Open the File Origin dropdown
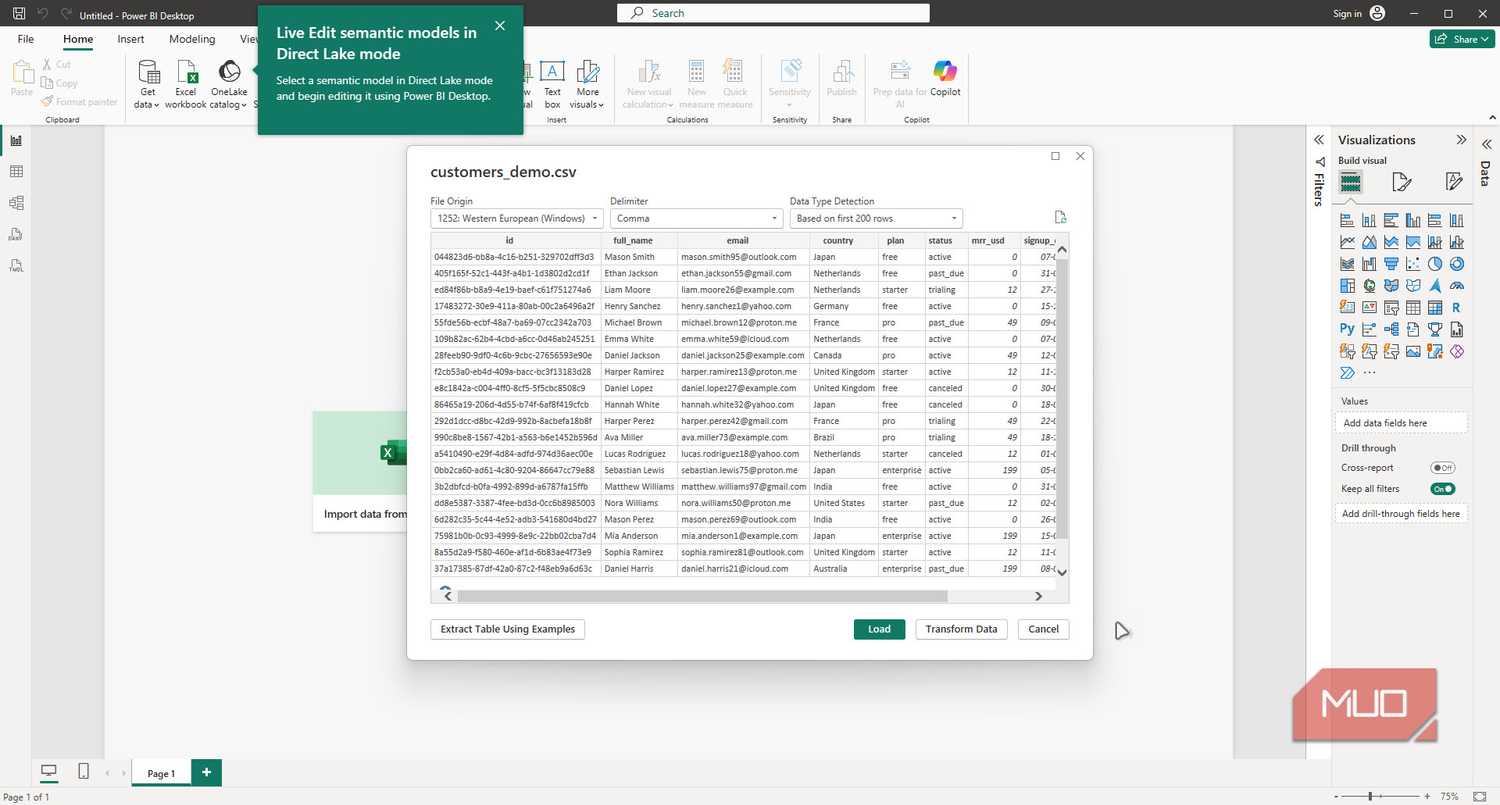The height and width of the screenshot is (805, 1500). click(x=517, y=218)
